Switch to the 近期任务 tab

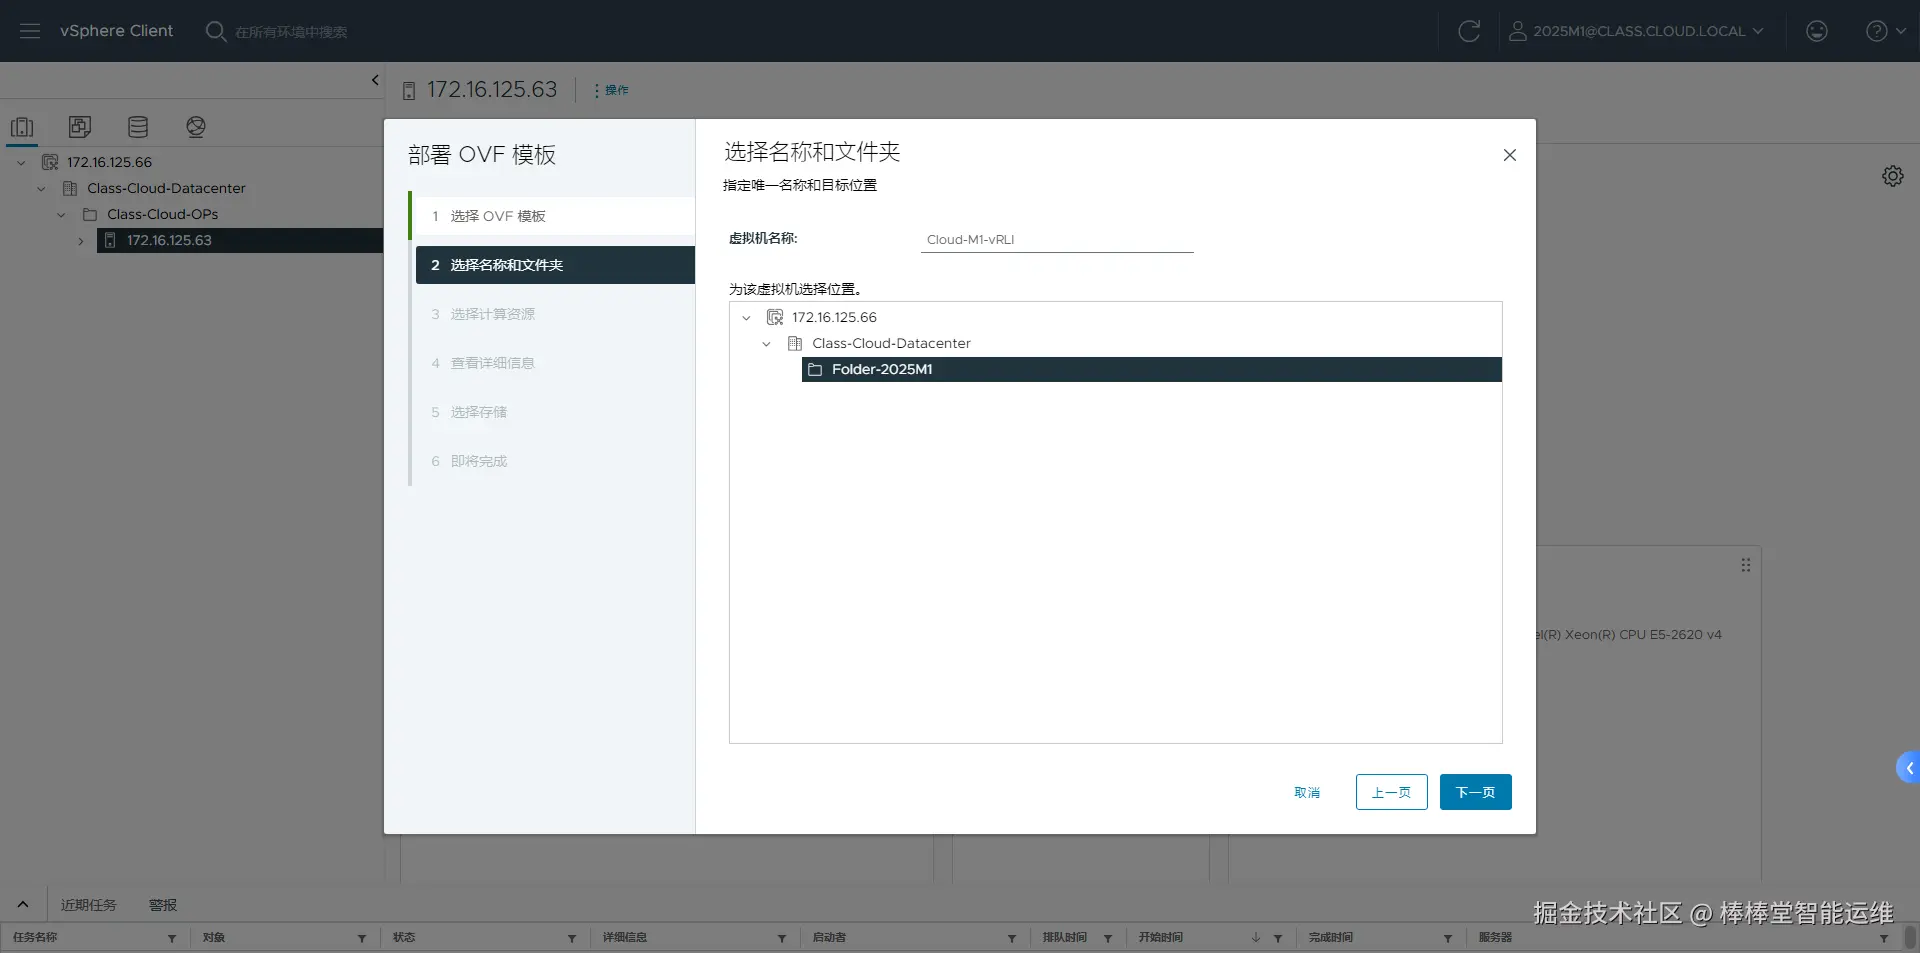[88, 905]
